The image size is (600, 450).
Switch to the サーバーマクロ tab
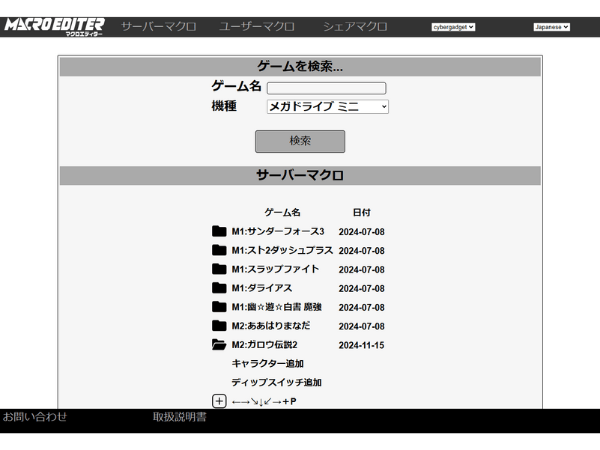click(x=158, y=26)
